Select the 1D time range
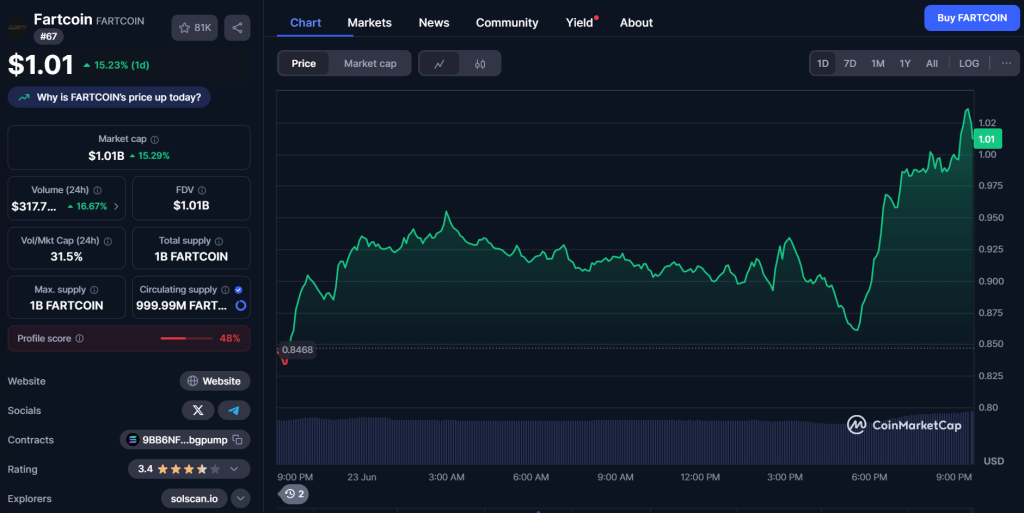The image size is (1024, 513). 823,63
